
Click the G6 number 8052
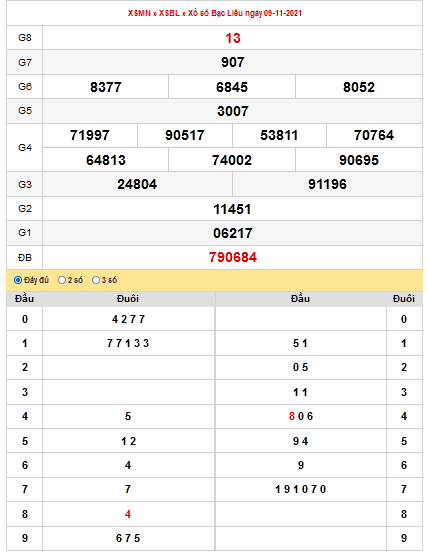pos(359,87)
